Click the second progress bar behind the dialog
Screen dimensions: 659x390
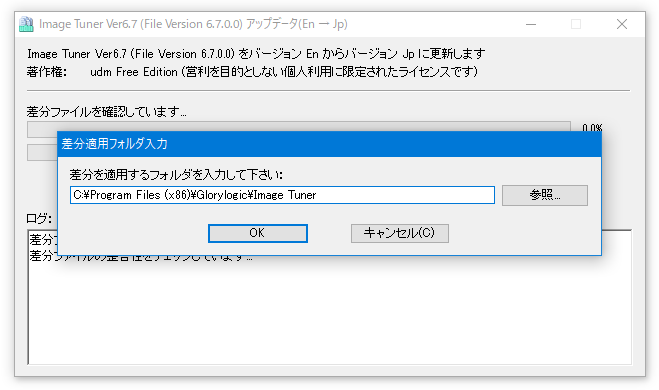(x=42, y=153)
